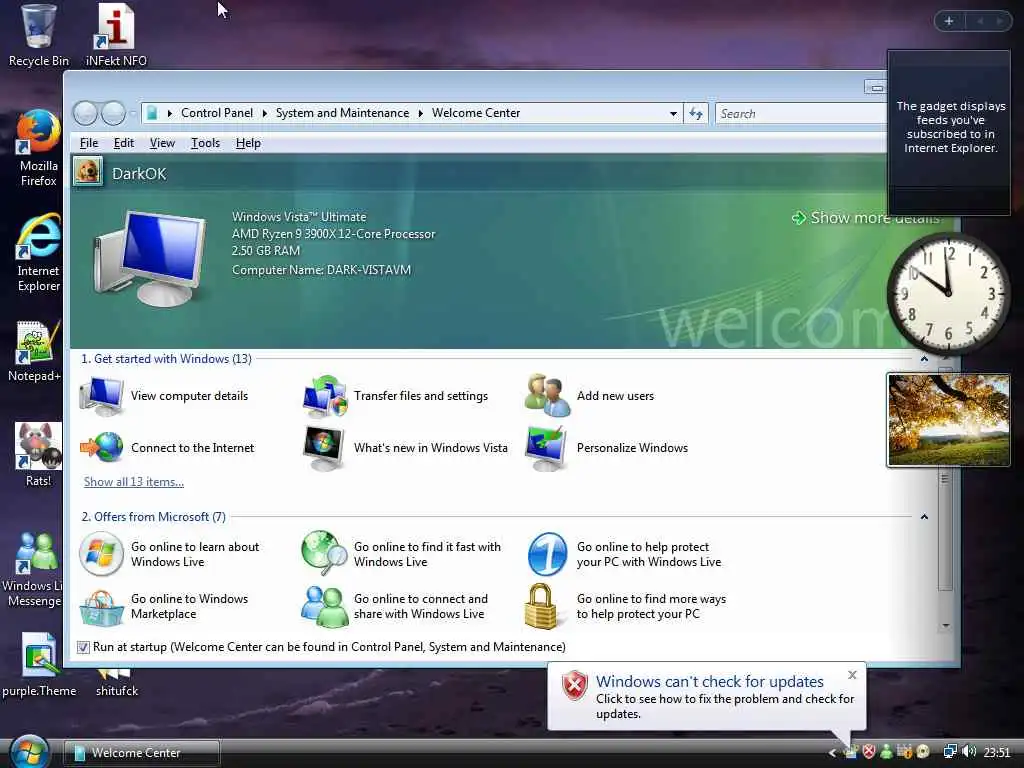Select Help protect PC Windows Live OneCare icon
This screenshot has width=1024, height=768.
547,554
